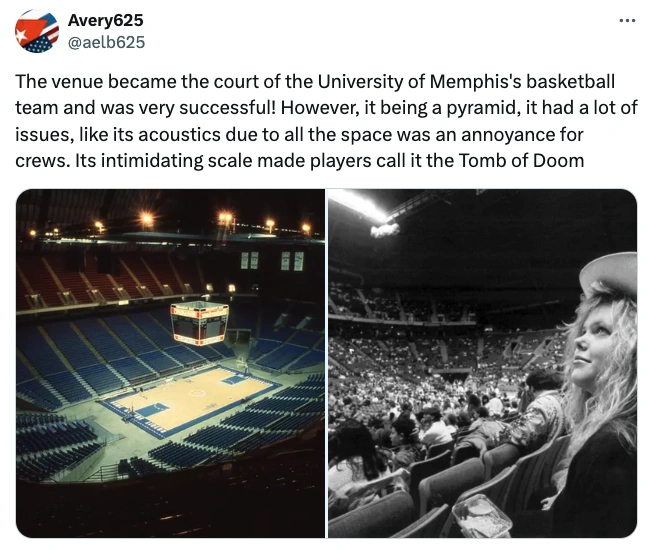Open the more options ellipsis menu

pyautogui.click(x=627, y=20)
